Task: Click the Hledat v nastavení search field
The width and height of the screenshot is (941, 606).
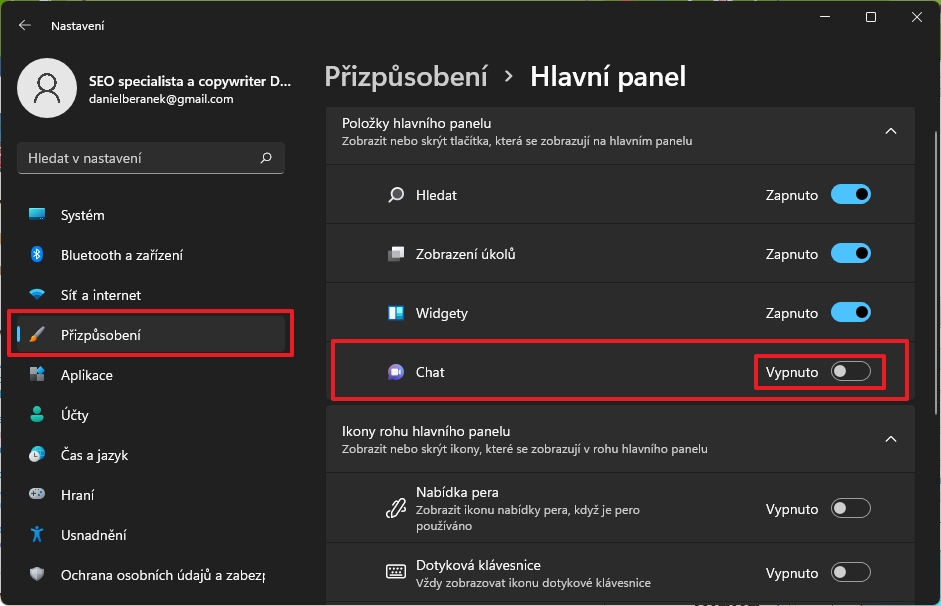Action: tap(140, 158)
